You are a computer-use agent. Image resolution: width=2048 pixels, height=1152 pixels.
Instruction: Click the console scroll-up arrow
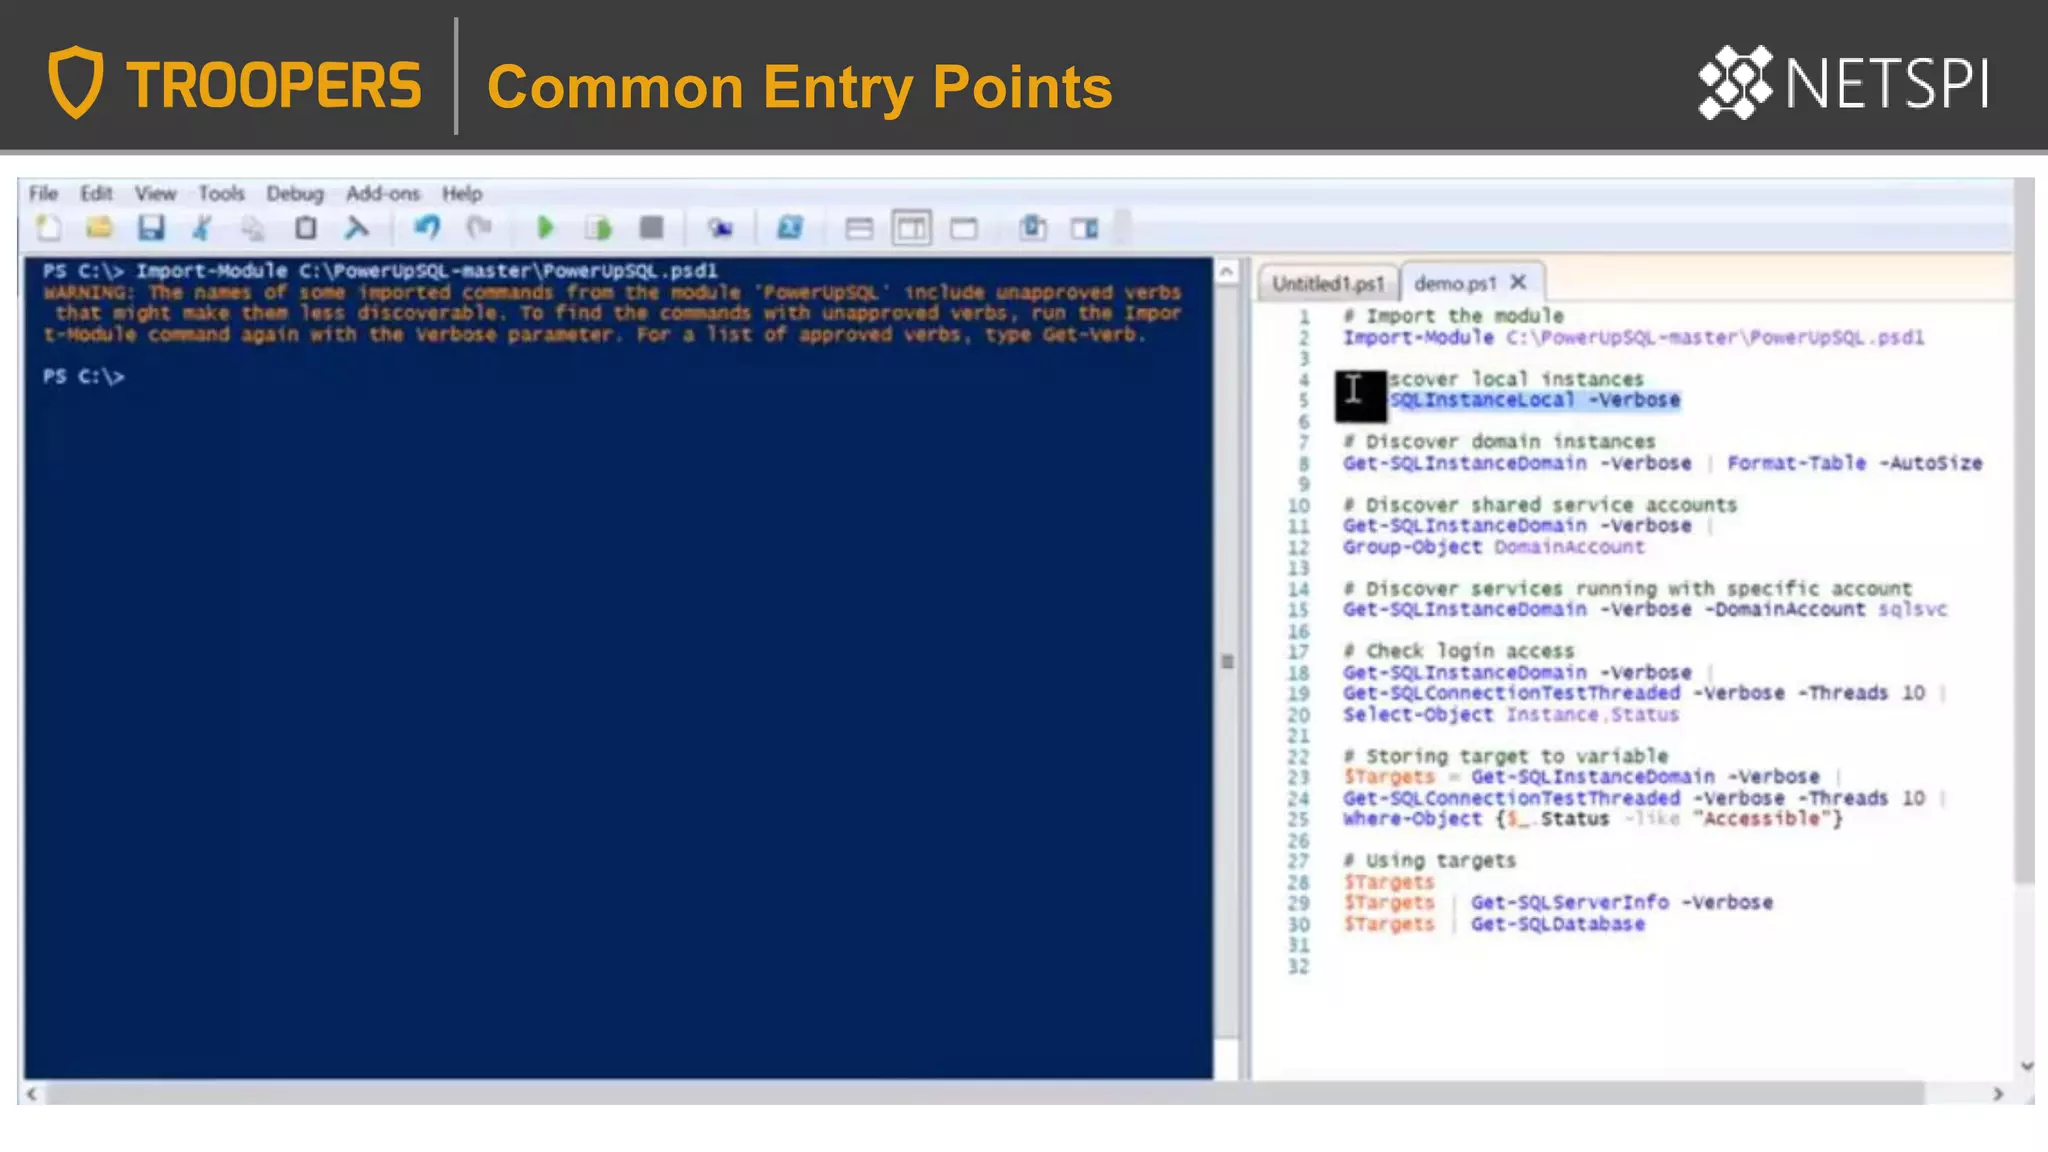click(x=1227, y=271)
